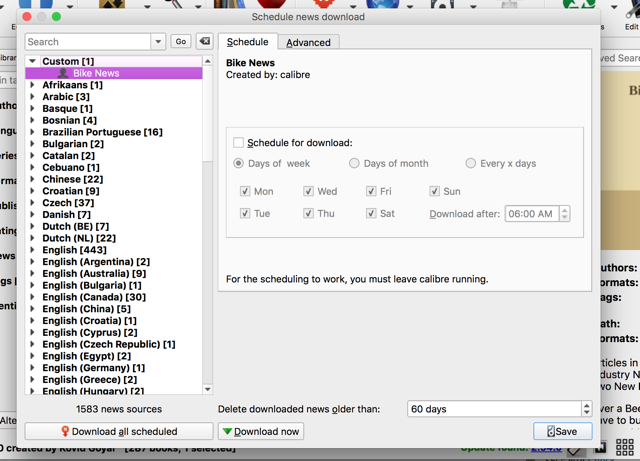Select the Bulgarian [2] tree row
This screenshot has height=461, width=640.
(113, 144)
